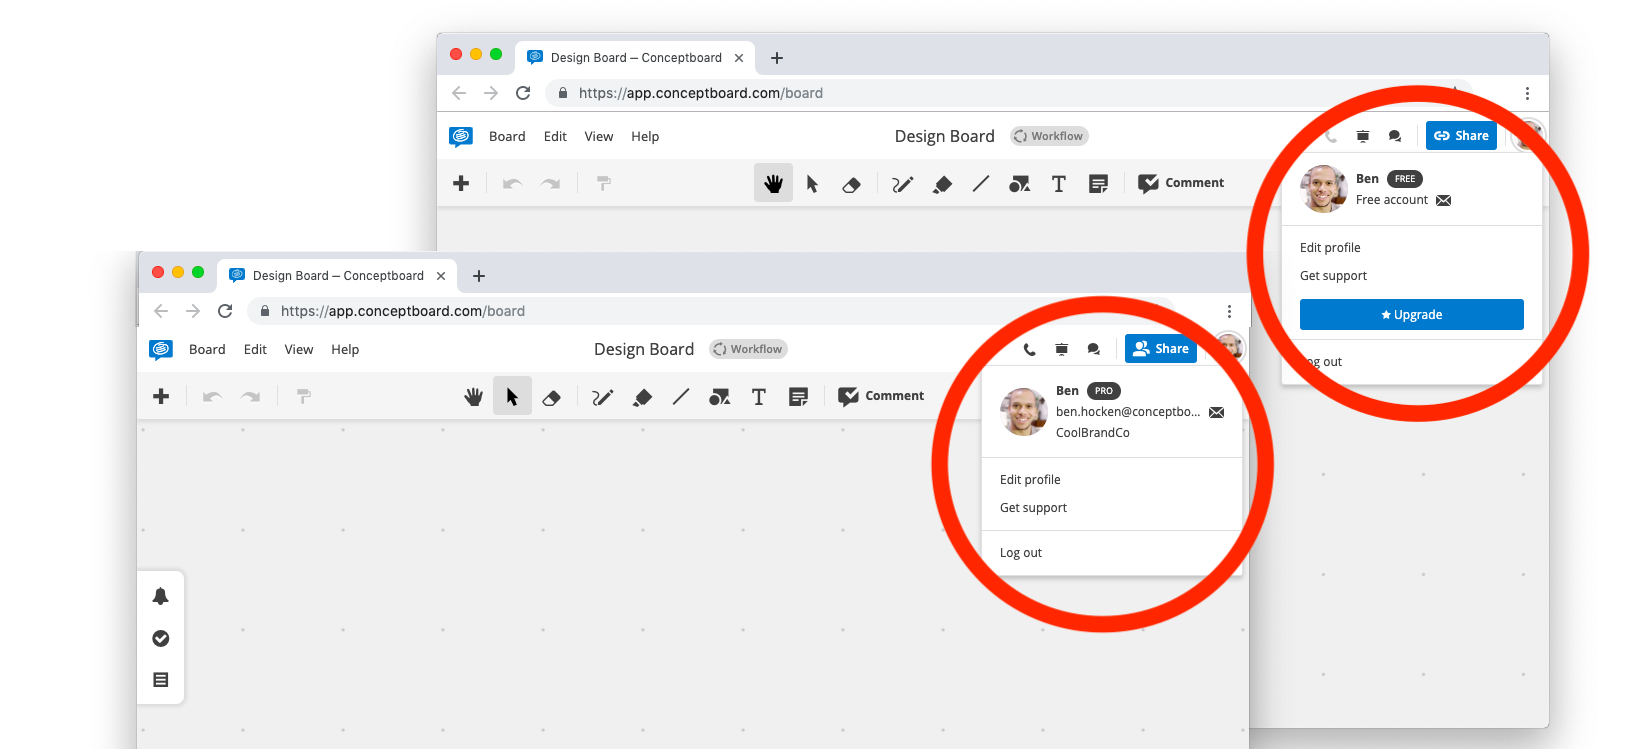This screenshot has width=1645, height=749.
Task: Click the Comment button in front window
Action: pyautogui.click(x=881, y=396)
